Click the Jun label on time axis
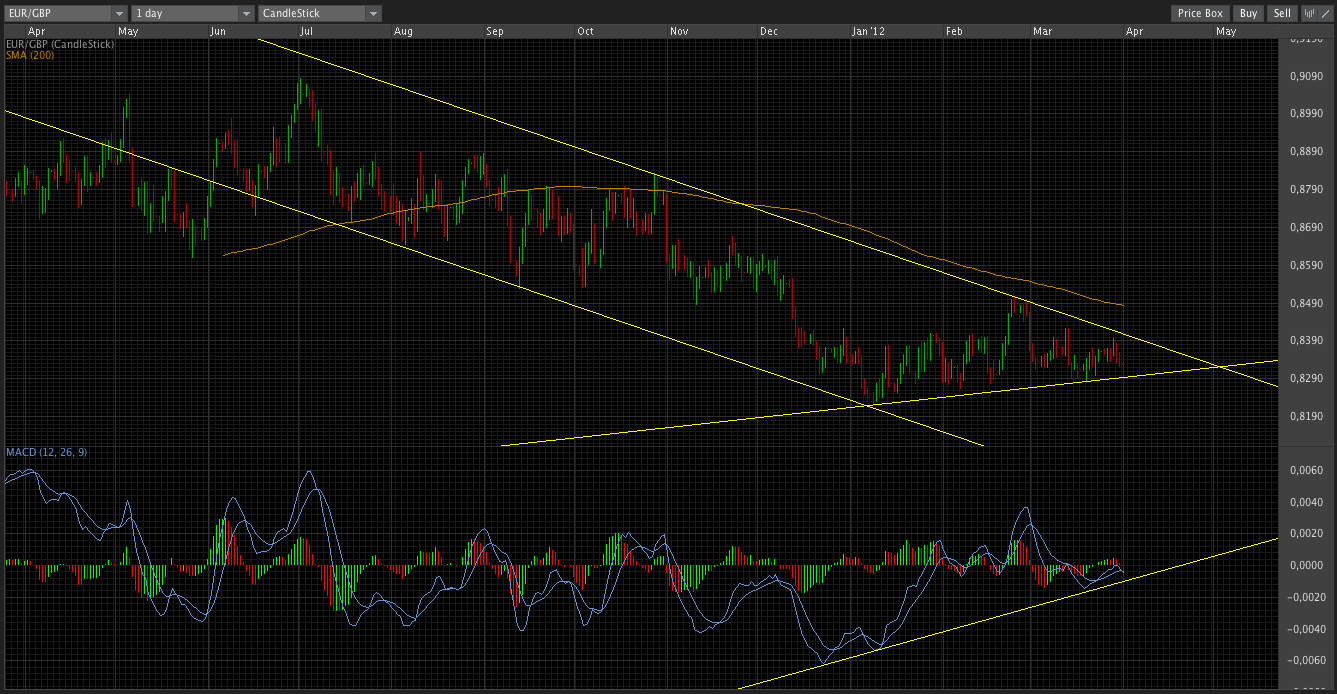The height and width of the screenshot is (694, 1337). (217, 31)
